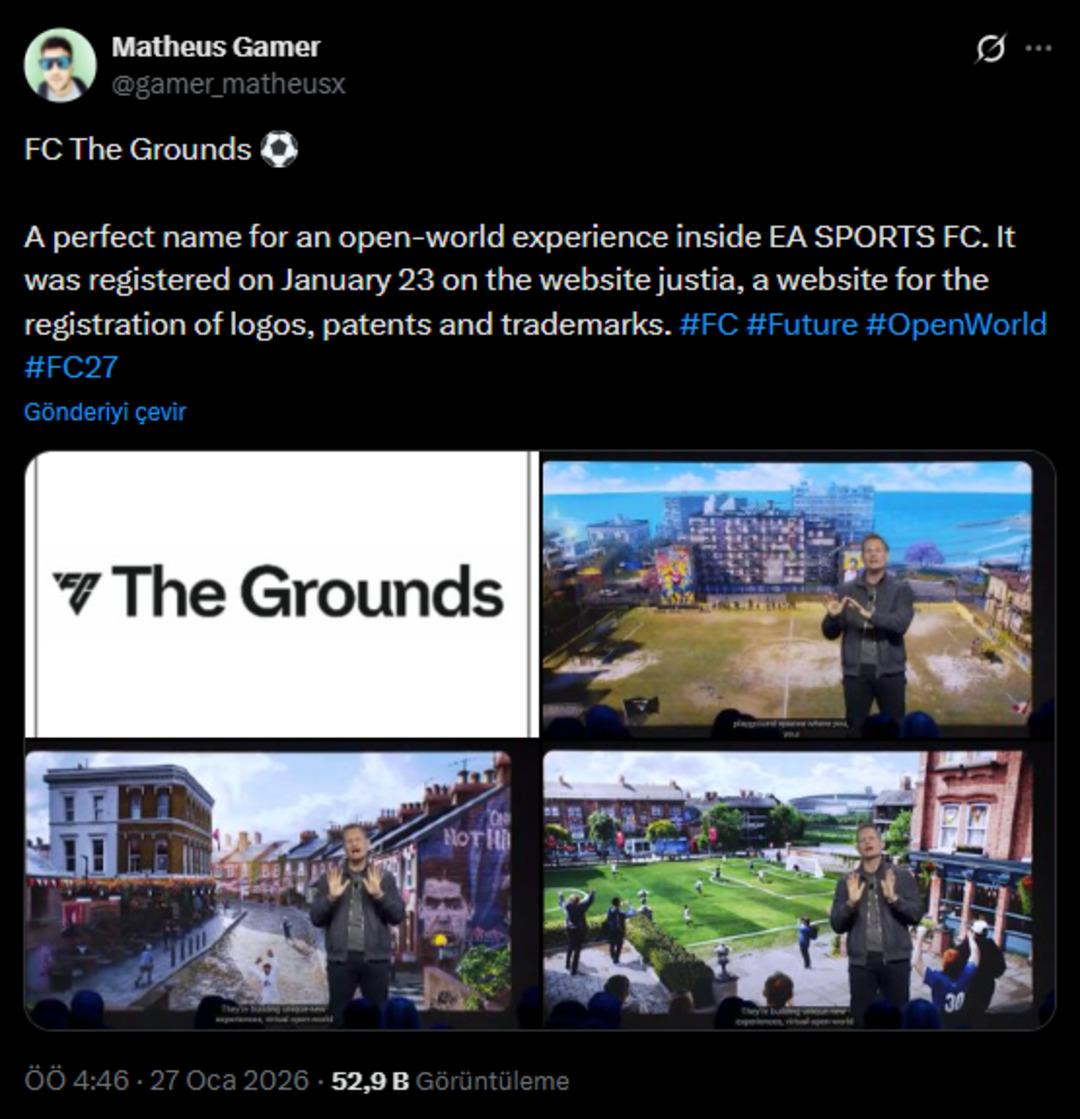Screen dimensions: 1080x1119
Task: Open the three-dot more options menu
Action: (x=1038, y=48)
